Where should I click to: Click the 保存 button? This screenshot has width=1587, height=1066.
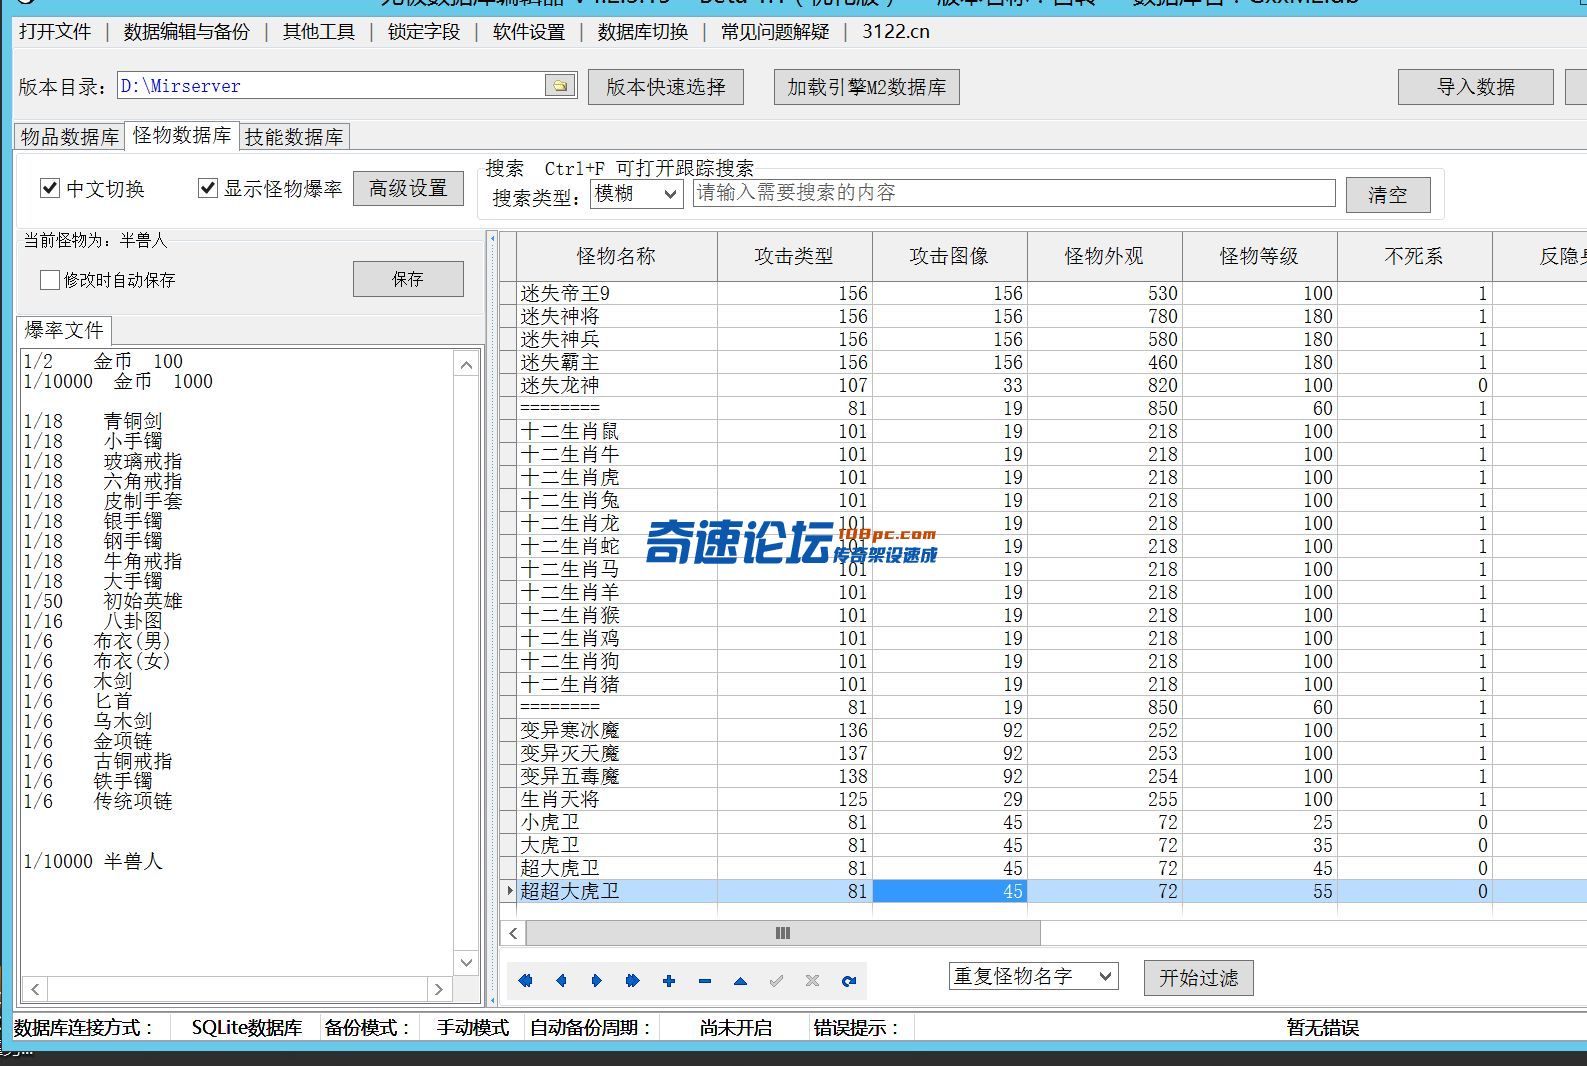pos(408,279)
